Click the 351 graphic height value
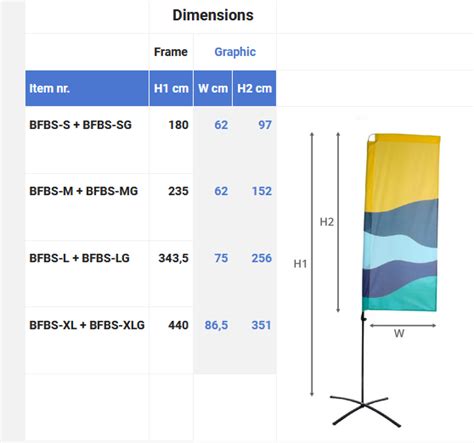 261,325
